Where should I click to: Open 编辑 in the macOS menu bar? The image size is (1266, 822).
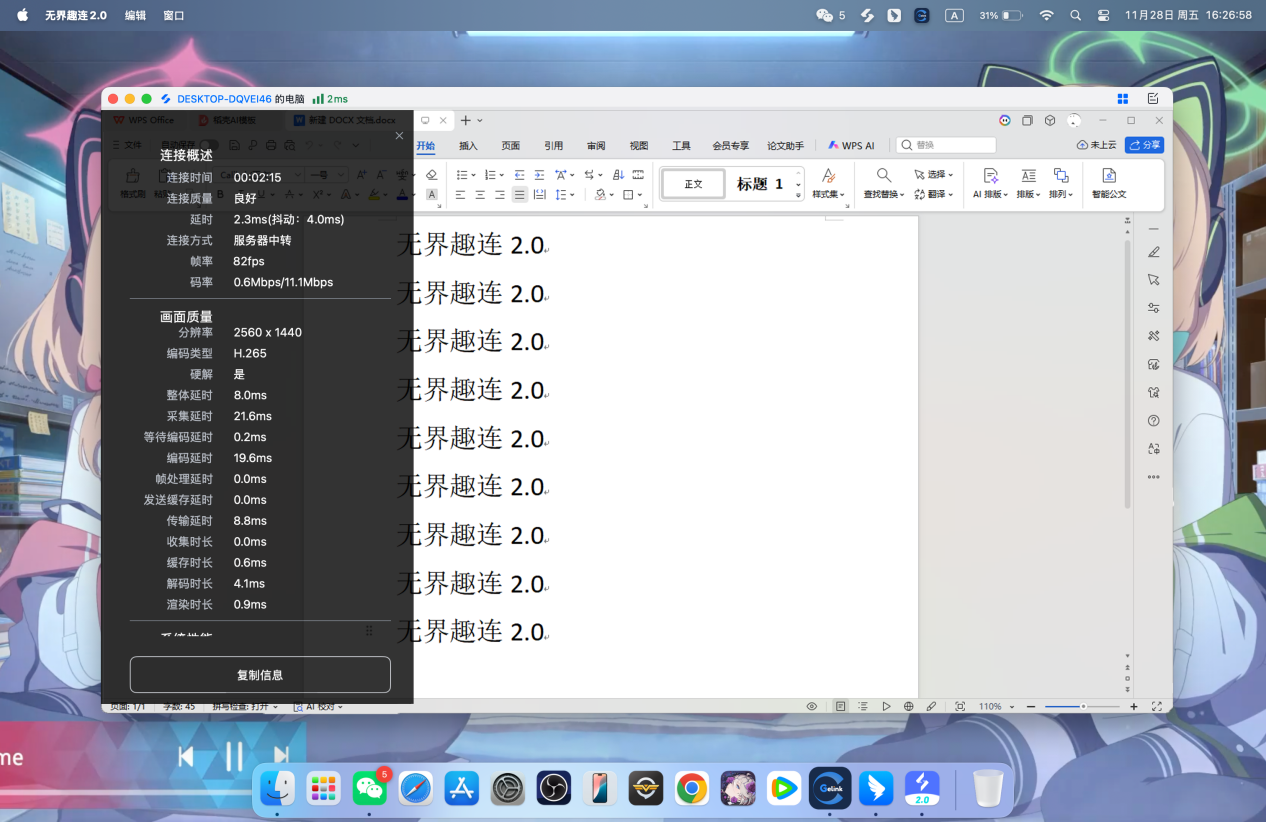[x=135, y=15]
